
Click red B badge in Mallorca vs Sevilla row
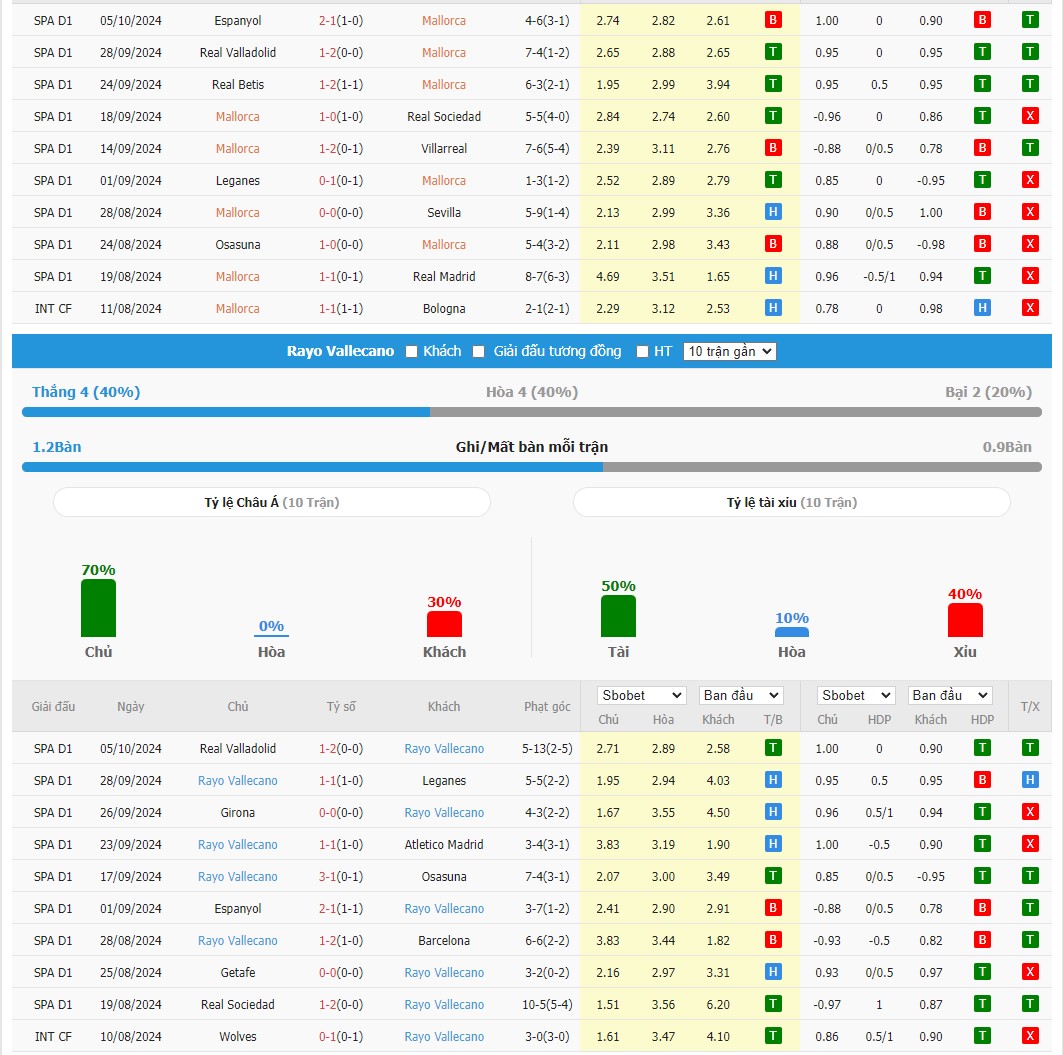pos(982,212)
